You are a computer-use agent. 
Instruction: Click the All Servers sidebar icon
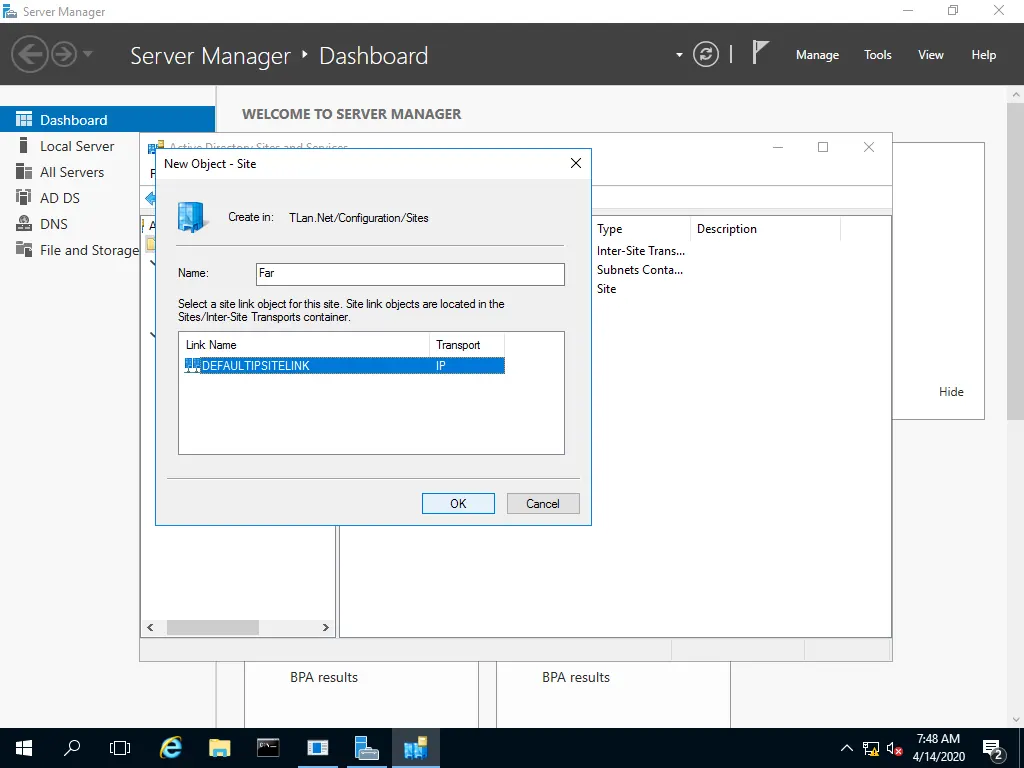(x=24, y=172)
